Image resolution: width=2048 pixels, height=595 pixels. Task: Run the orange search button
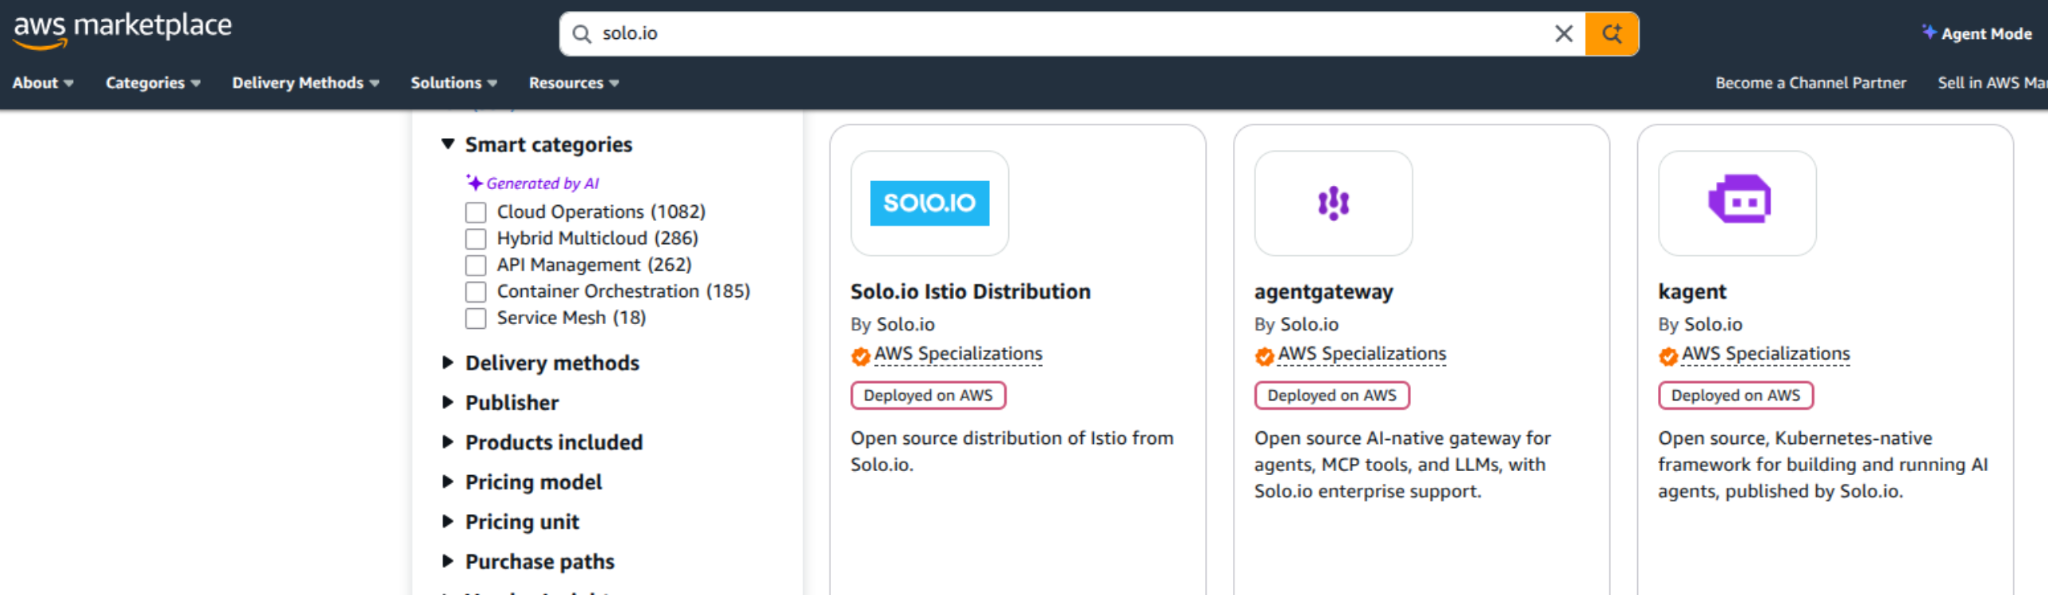[x=1612, y=34]
